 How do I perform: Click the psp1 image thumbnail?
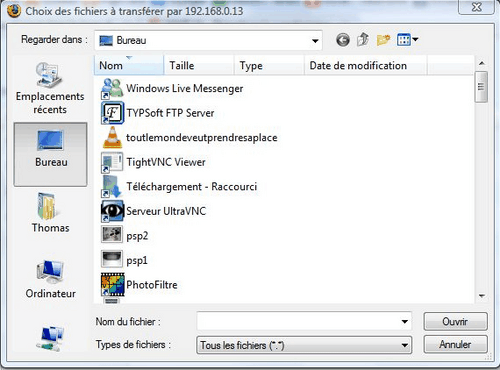click(x=112, y=259)
